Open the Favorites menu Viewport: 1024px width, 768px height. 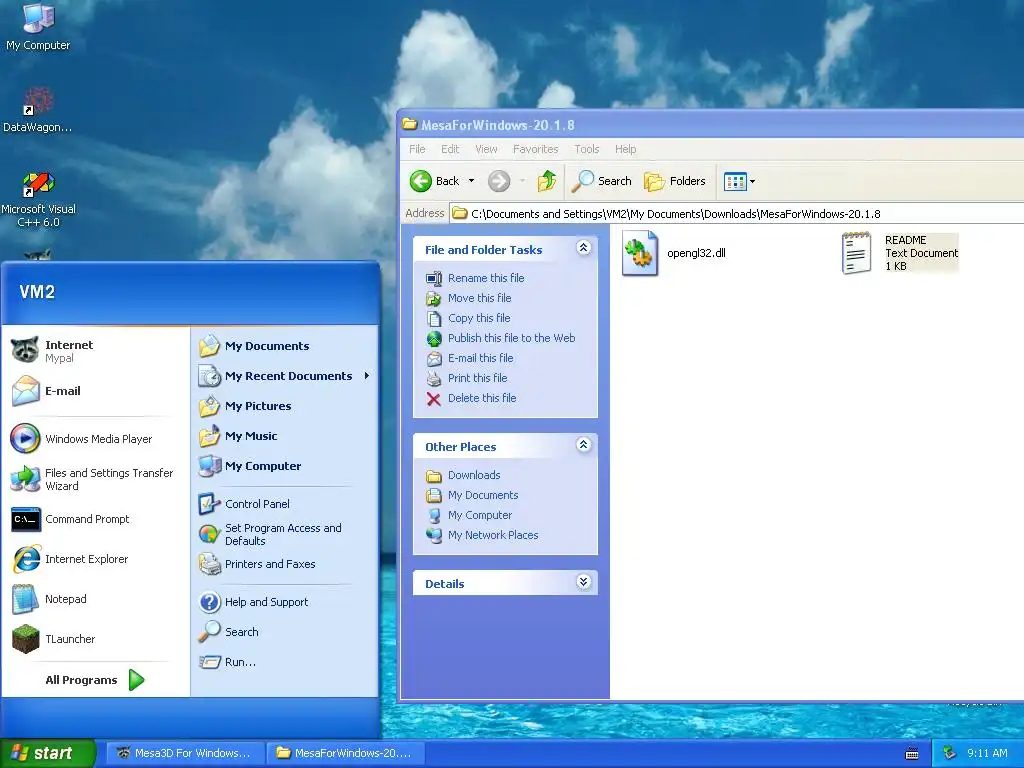click(536, 149)
